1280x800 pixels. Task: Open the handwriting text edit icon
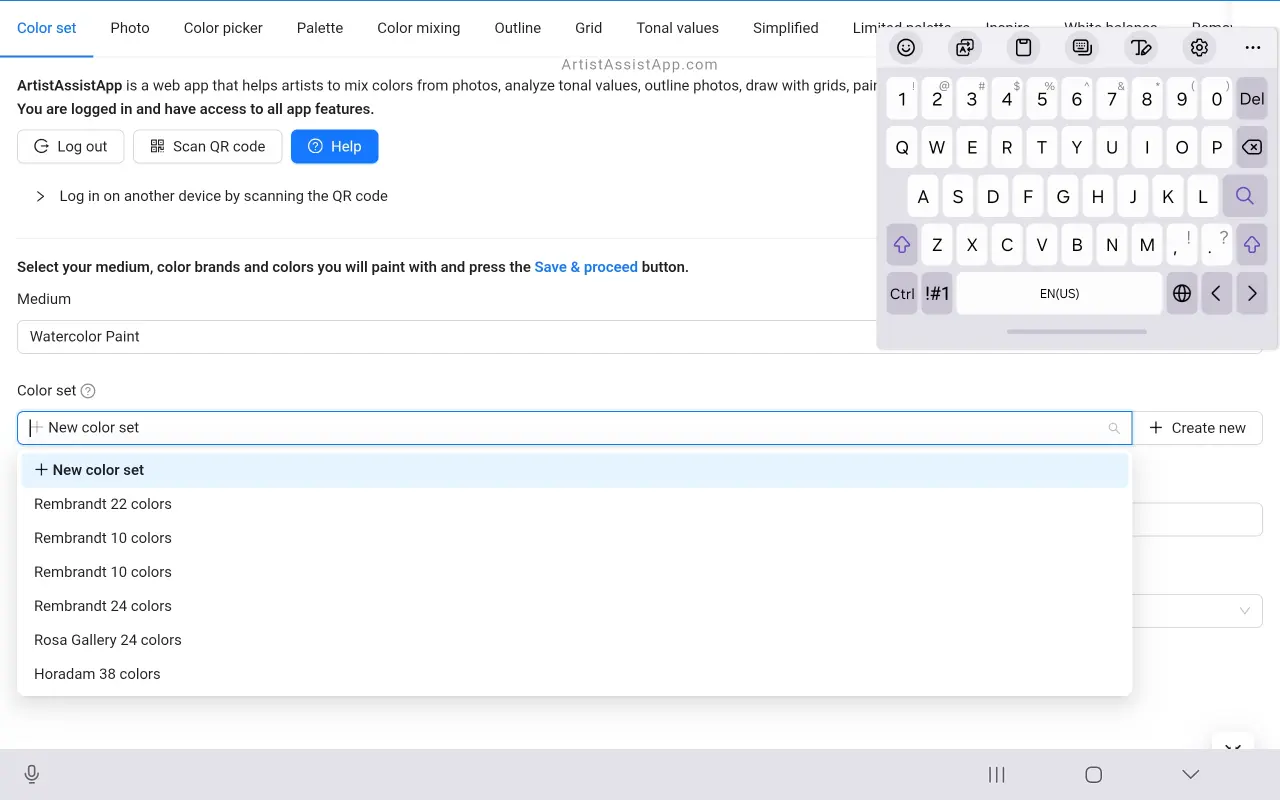[1141, 47]
